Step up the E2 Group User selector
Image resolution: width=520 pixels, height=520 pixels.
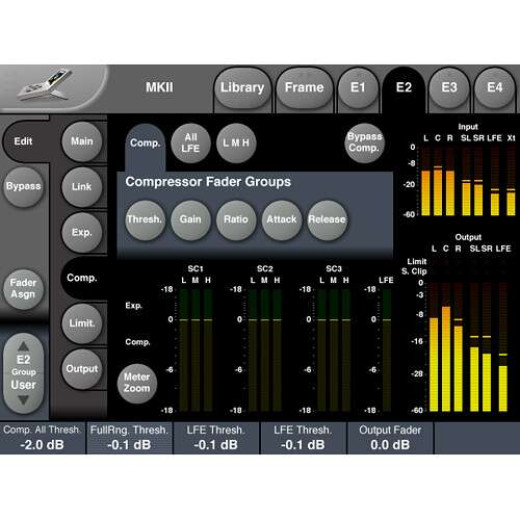(23, 347)
